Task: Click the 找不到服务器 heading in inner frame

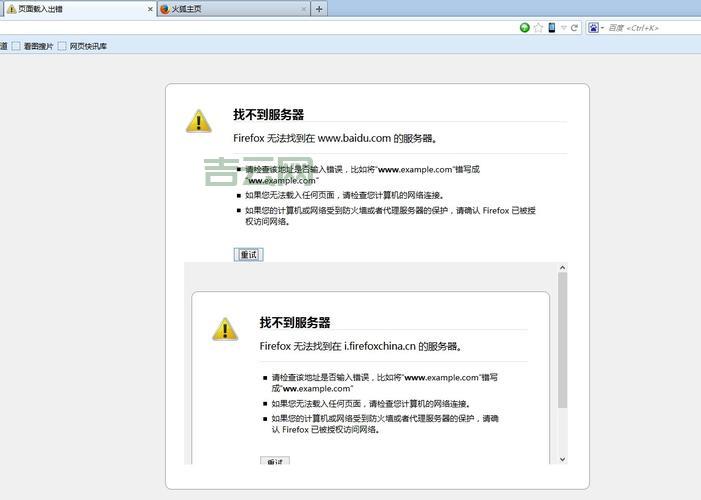Action: pos(295,322)
